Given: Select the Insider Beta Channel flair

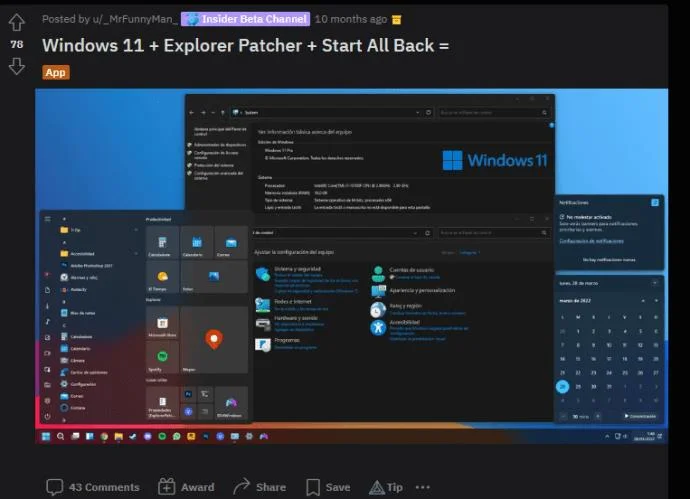Looking at the screenshot, I should pyautogui.click(x=246, y=19).
